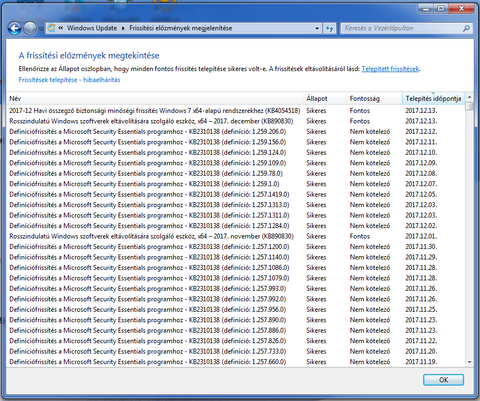480x401 pixels.
Task: Select the definition 1.257.1311.0 row
Action: pos(235,215)
